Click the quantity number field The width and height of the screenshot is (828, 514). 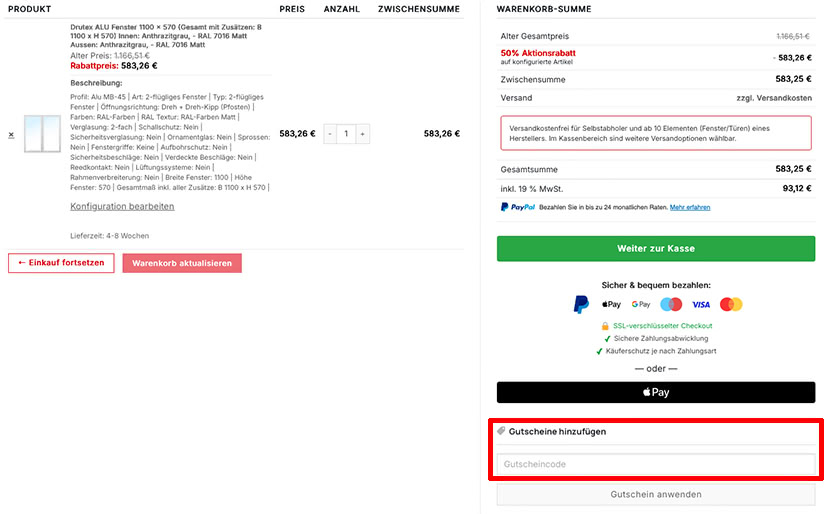coord(346,134)
